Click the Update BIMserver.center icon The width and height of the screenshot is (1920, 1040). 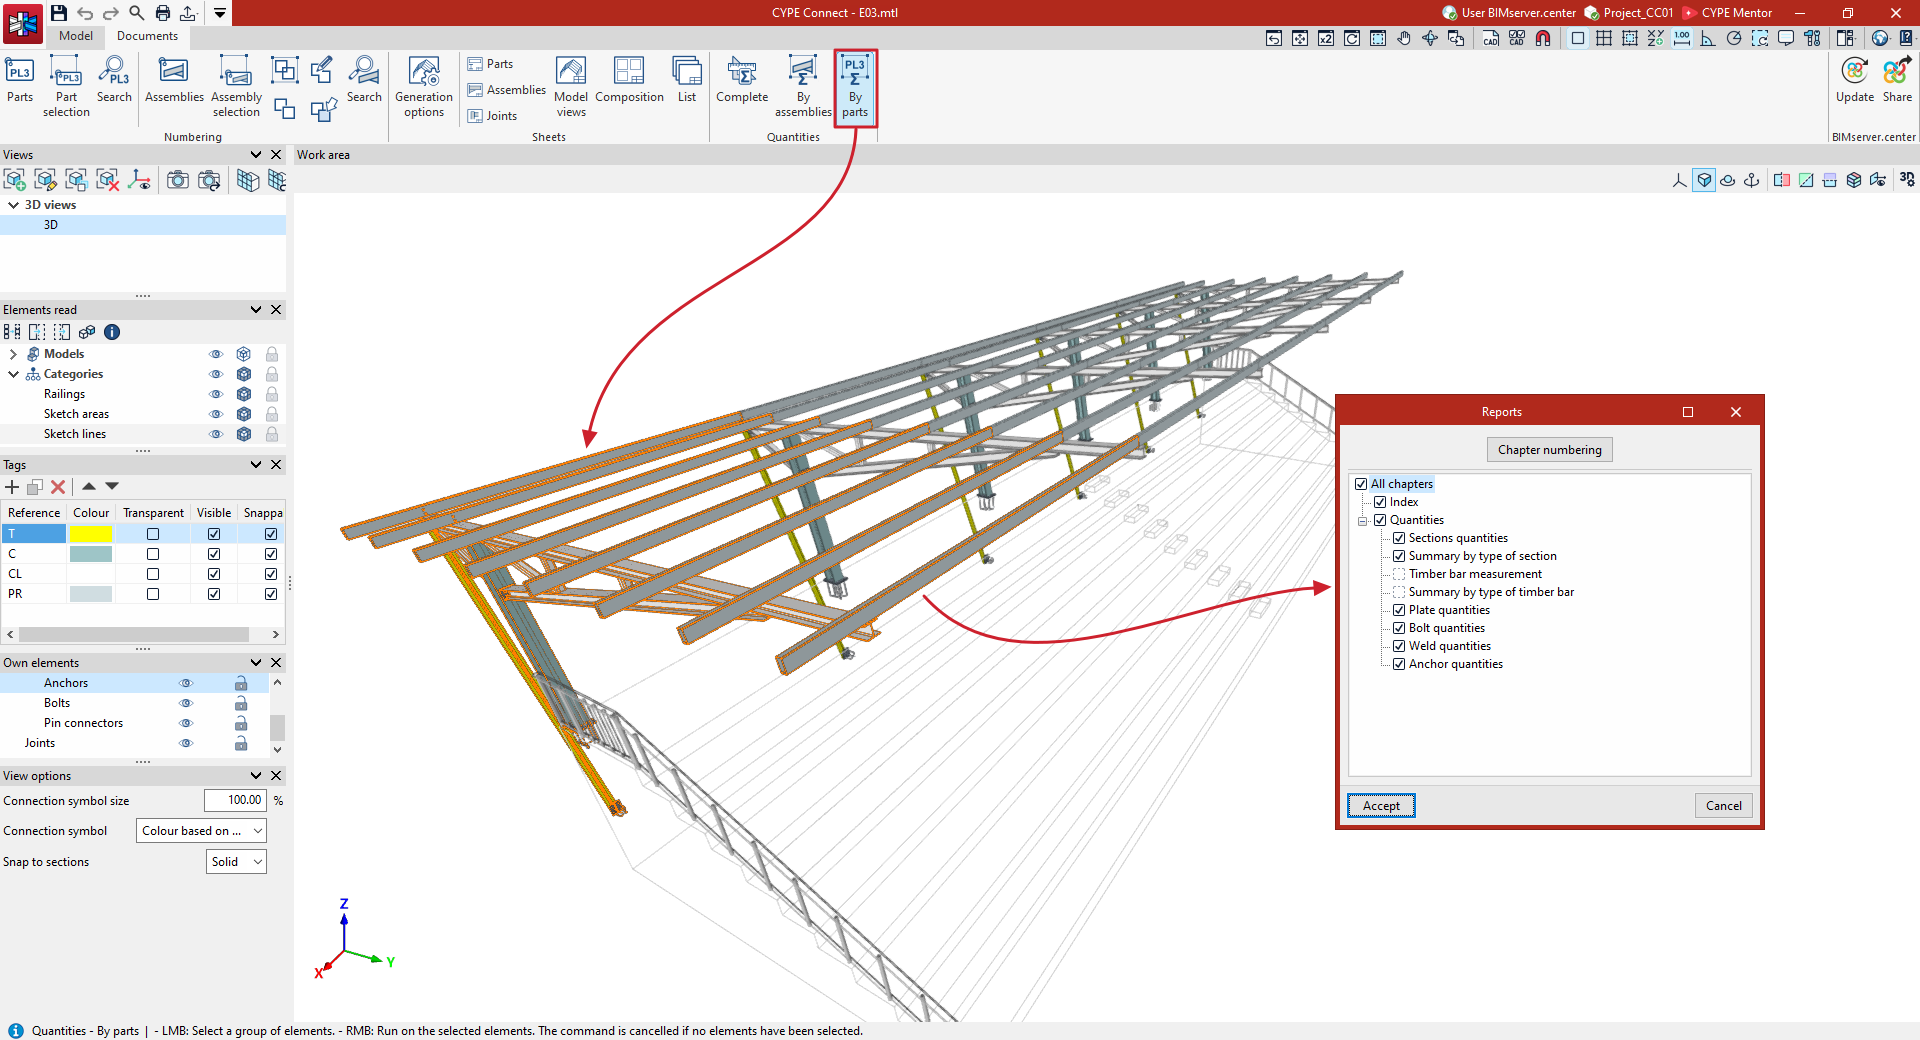[1855, 81]
